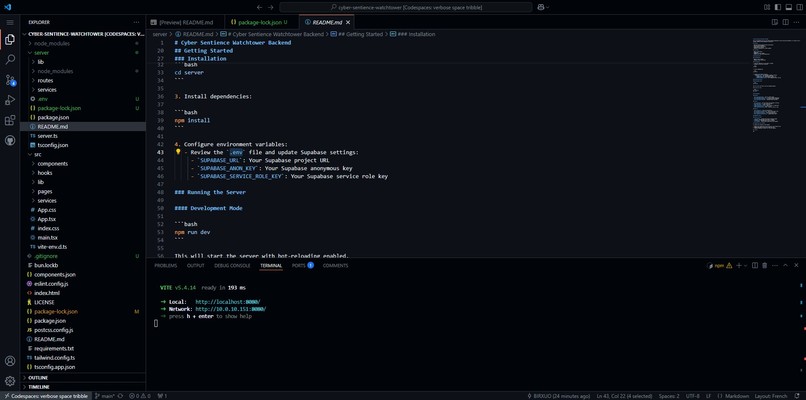Image resolution: width=806 pixels, height=400 pixels.
Task: Open server.ts in the explorer
Action: pos(82,136)
